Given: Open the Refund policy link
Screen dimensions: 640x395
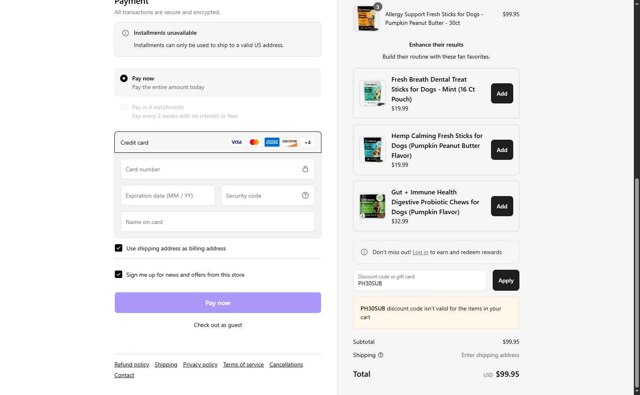Looking at the screenshot, I should pyautogui.click(x=131, y=364).
